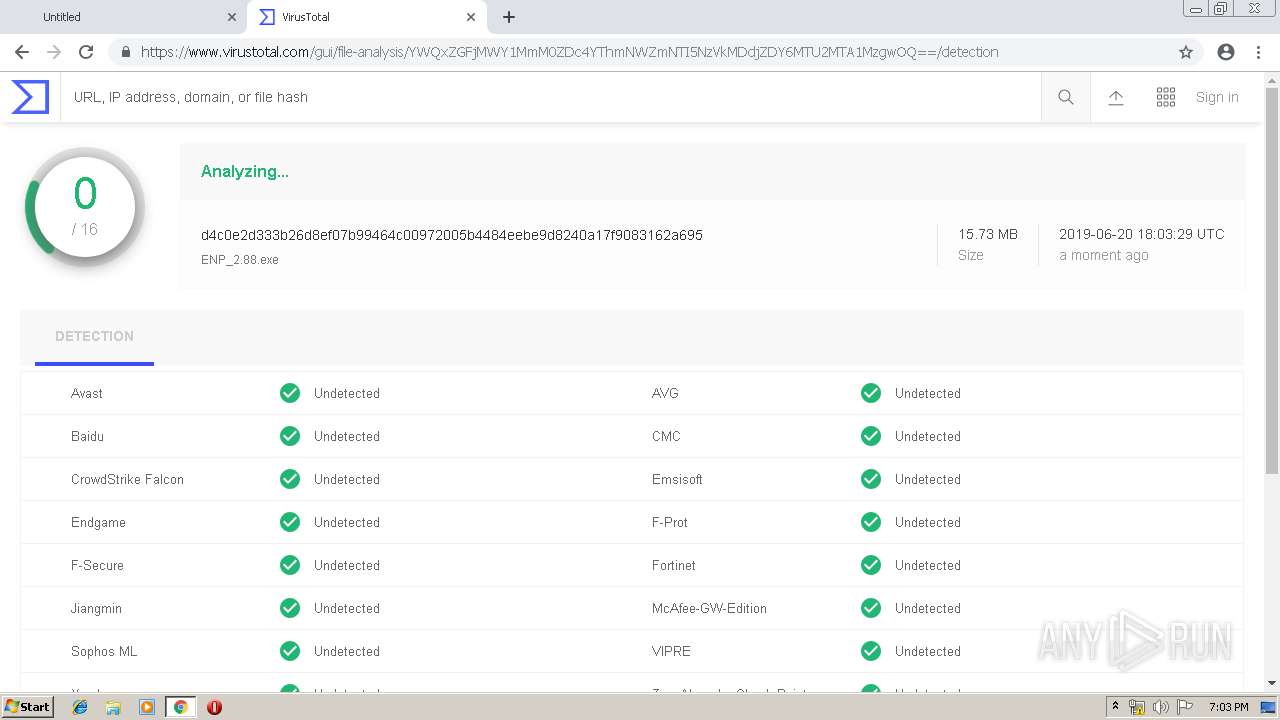
Task: Click the Sophos ML engine name
Action: 104,651
